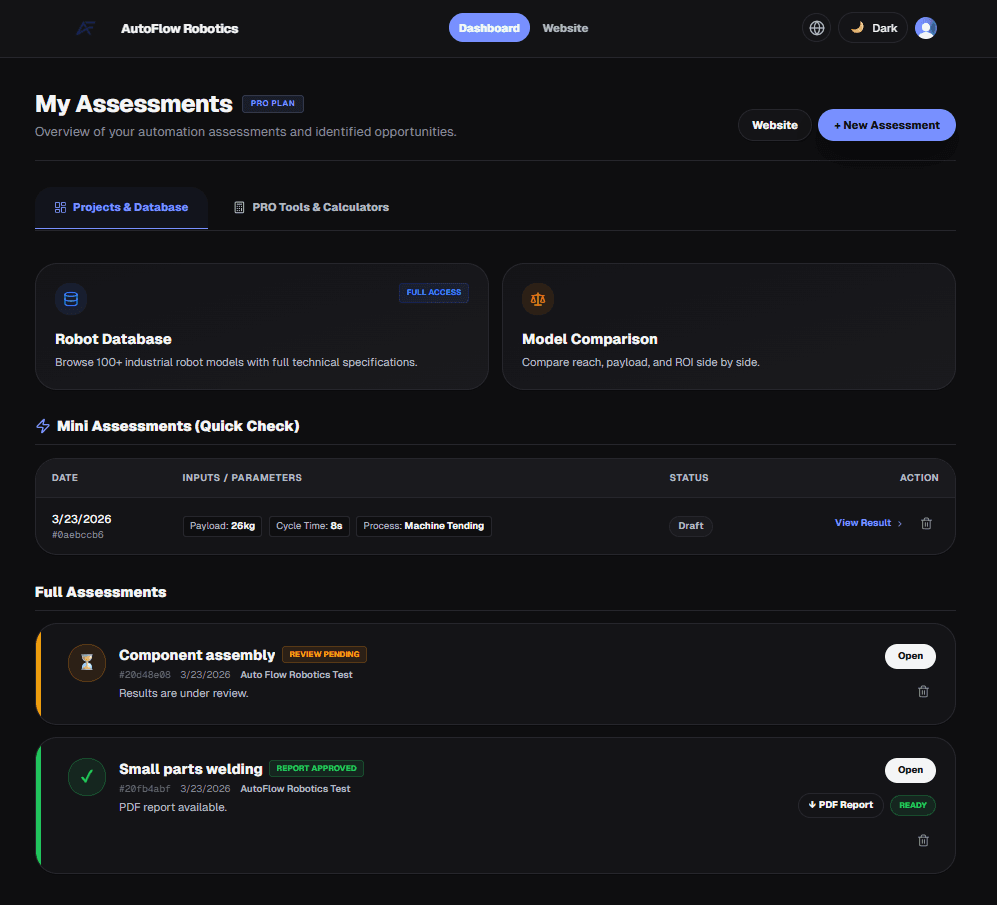The image size is (997, 905).
Task: Open the Dashboard navigation item
Action: 489,27
